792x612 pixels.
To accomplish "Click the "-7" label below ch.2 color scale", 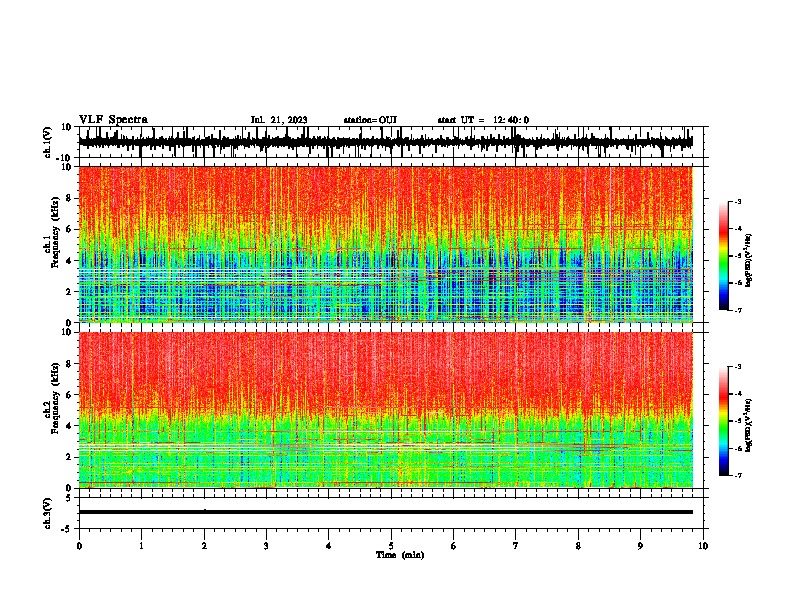I will point(737,476).
